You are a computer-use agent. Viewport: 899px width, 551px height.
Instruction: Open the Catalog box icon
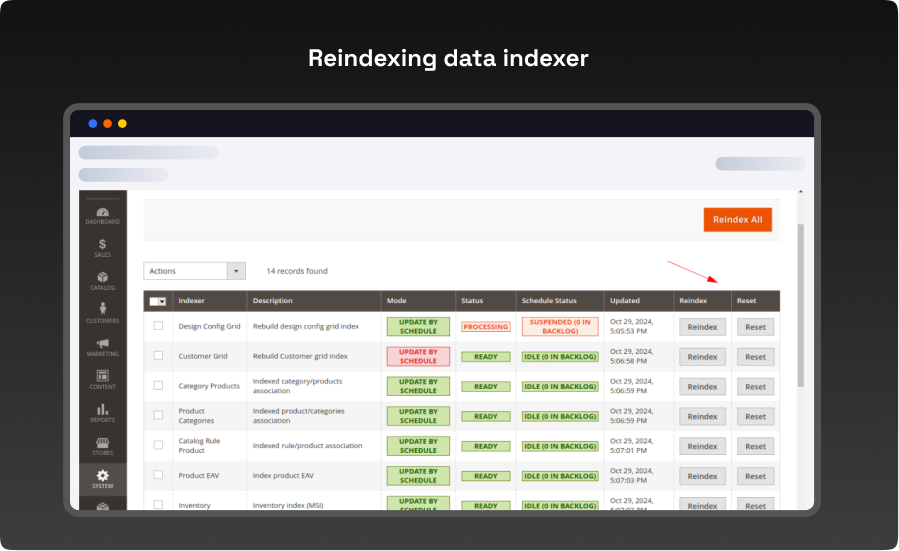[103, 278]
